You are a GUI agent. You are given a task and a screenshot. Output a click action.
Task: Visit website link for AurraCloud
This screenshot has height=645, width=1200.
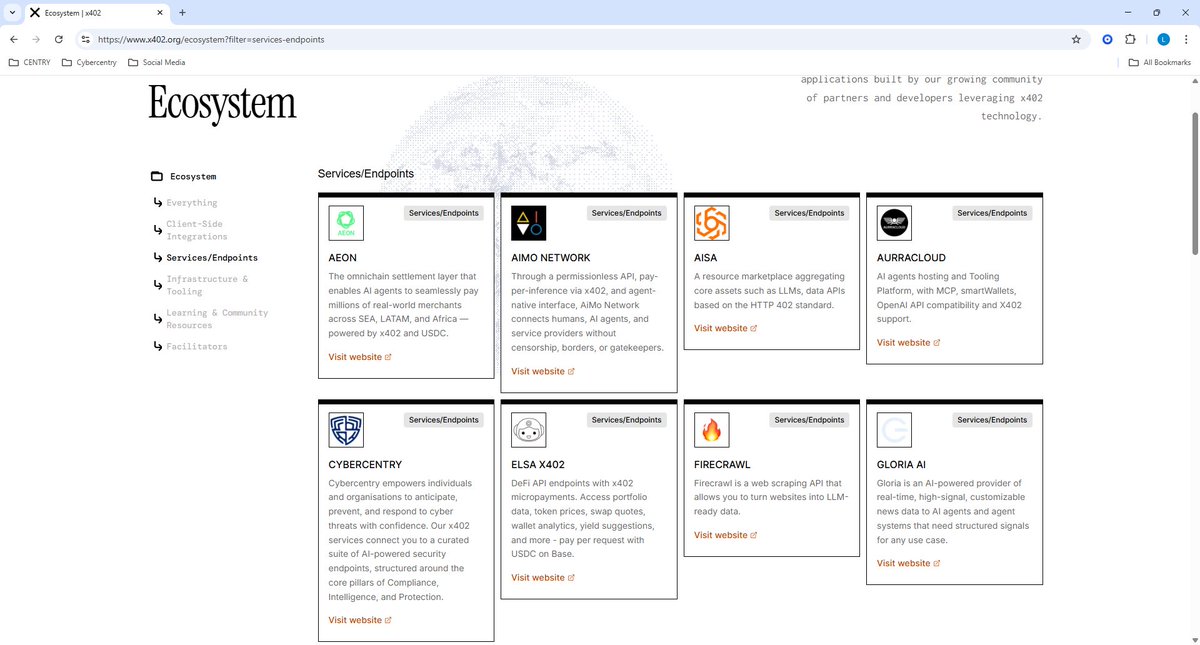pos(909,342)
